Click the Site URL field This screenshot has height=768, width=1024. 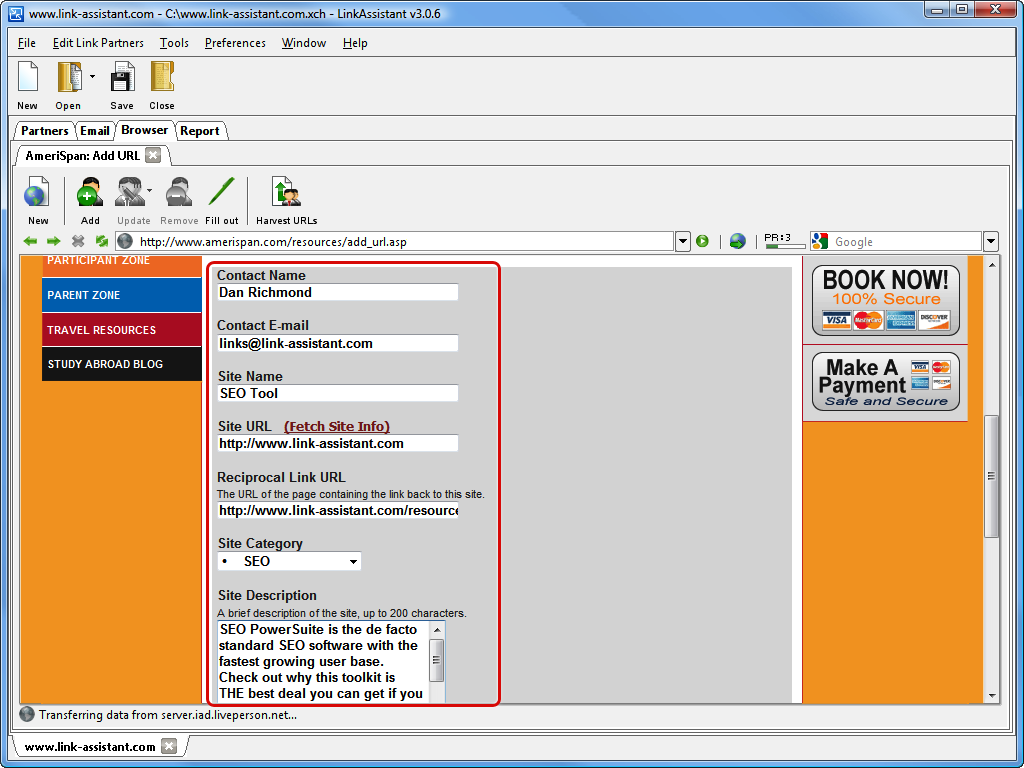pos(338,443)
